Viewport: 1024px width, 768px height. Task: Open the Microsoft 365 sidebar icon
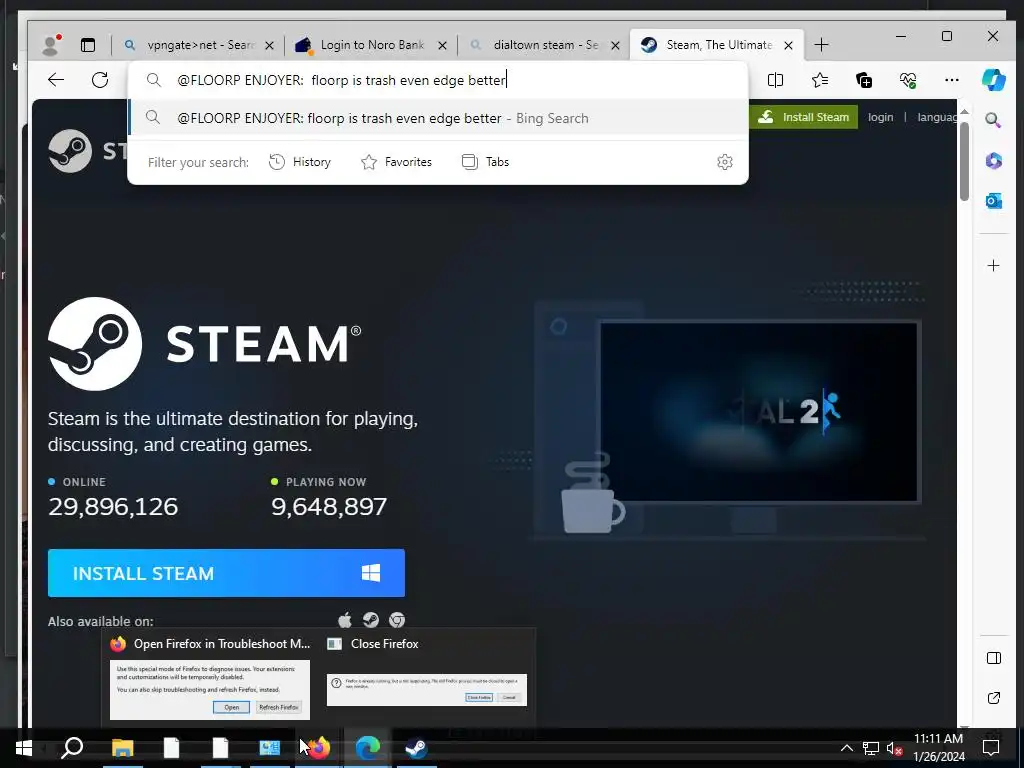click(993, 161)
